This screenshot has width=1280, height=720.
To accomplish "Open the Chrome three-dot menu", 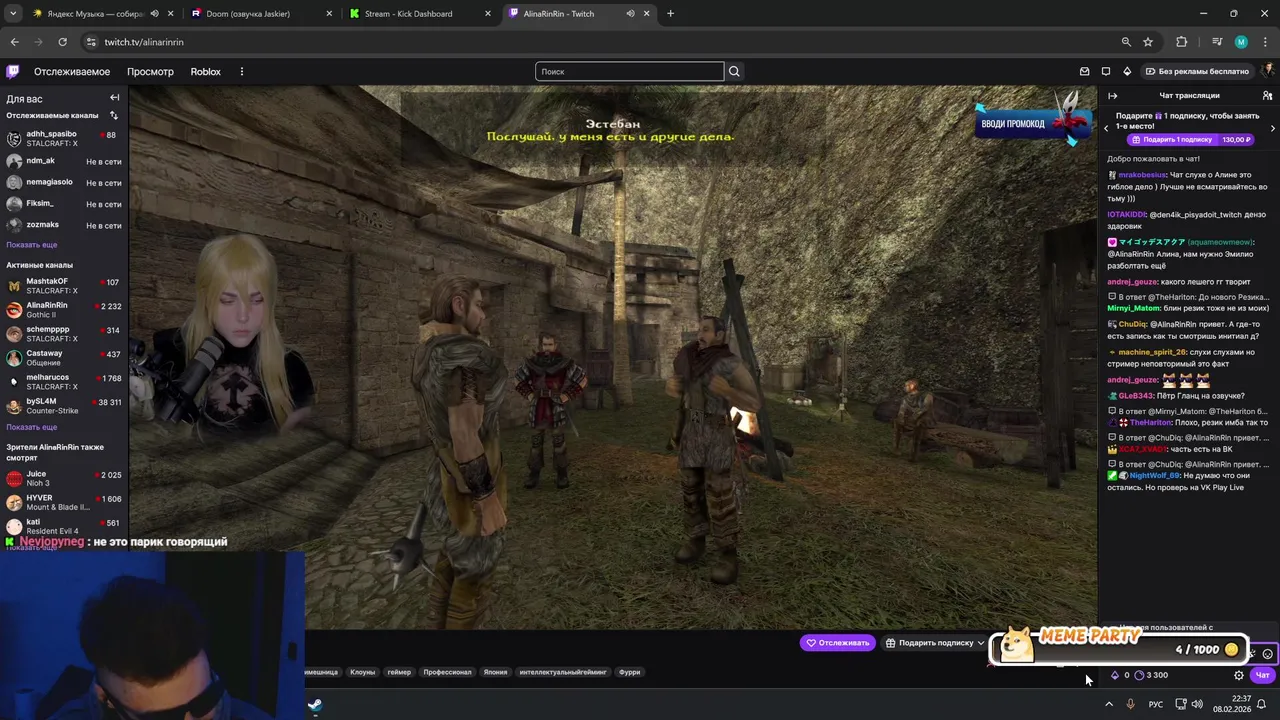I will pyautogui.click(x=1265, y=42).
